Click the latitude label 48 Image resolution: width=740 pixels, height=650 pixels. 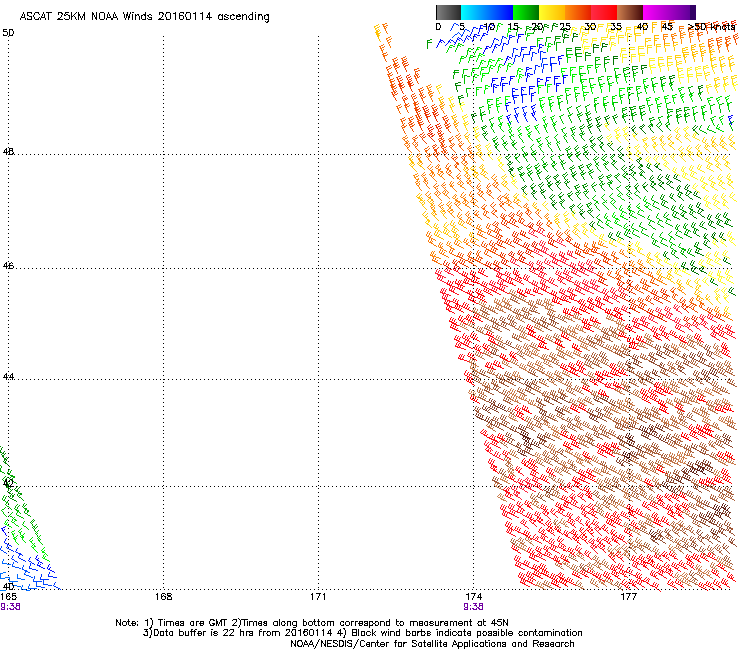pos(8,152)
